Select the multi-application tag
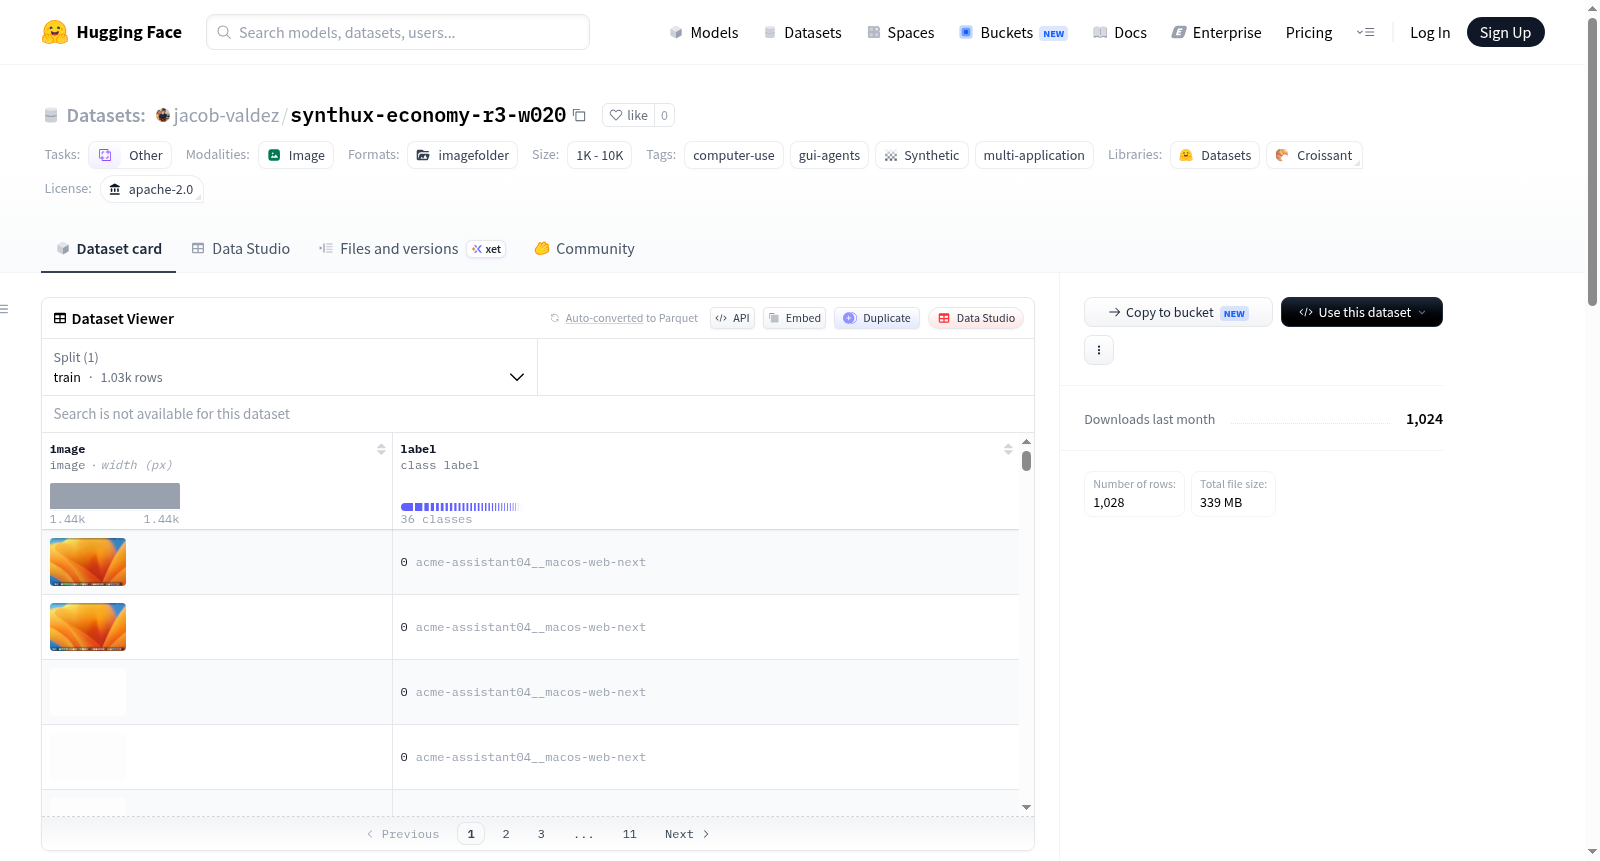 (x=1034, y=155)
